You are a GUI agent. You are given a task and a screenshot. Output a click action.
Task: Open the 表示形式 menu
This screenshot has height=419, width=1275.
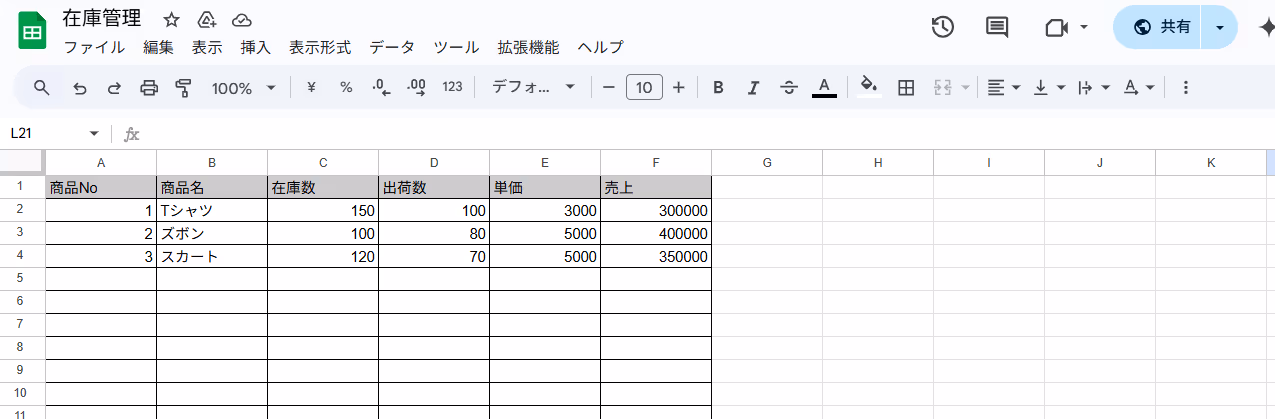pos(320,47)
